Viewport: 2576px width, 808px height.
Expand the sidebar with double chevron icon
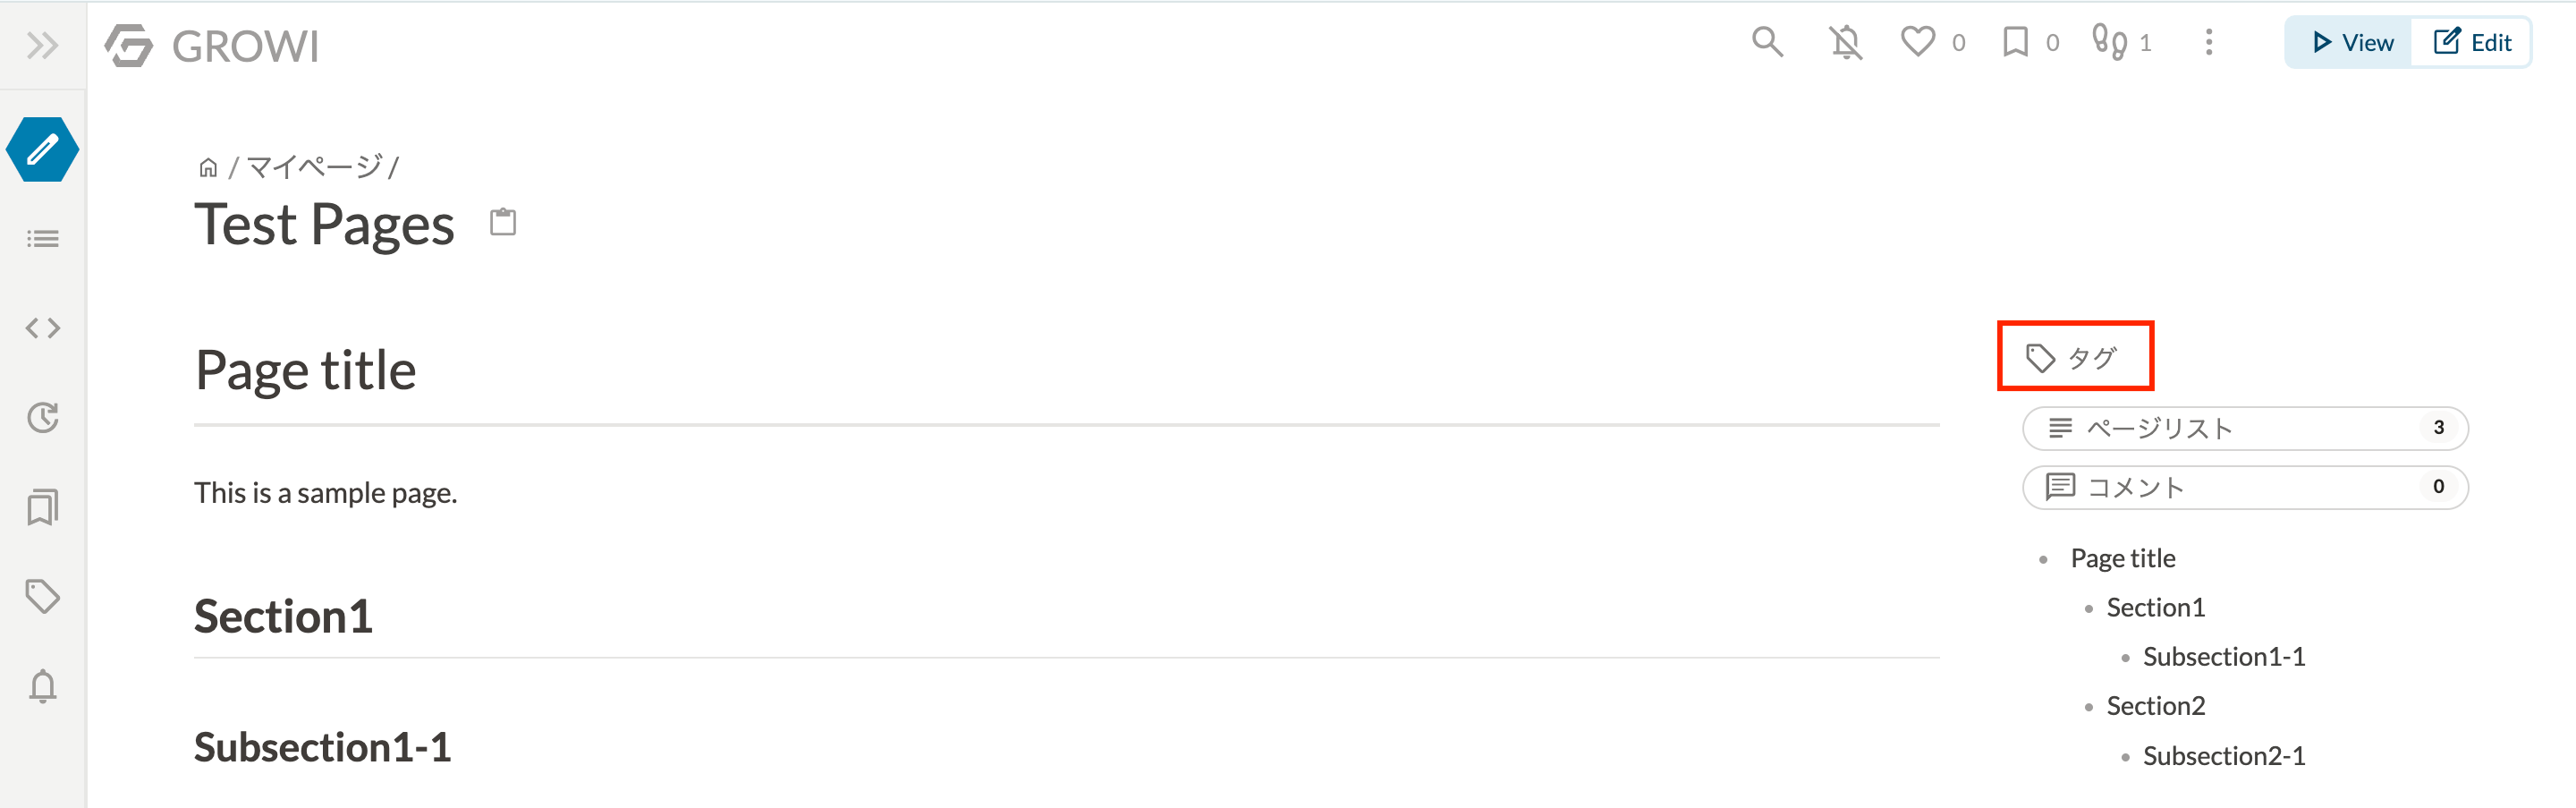coord(42,45)
